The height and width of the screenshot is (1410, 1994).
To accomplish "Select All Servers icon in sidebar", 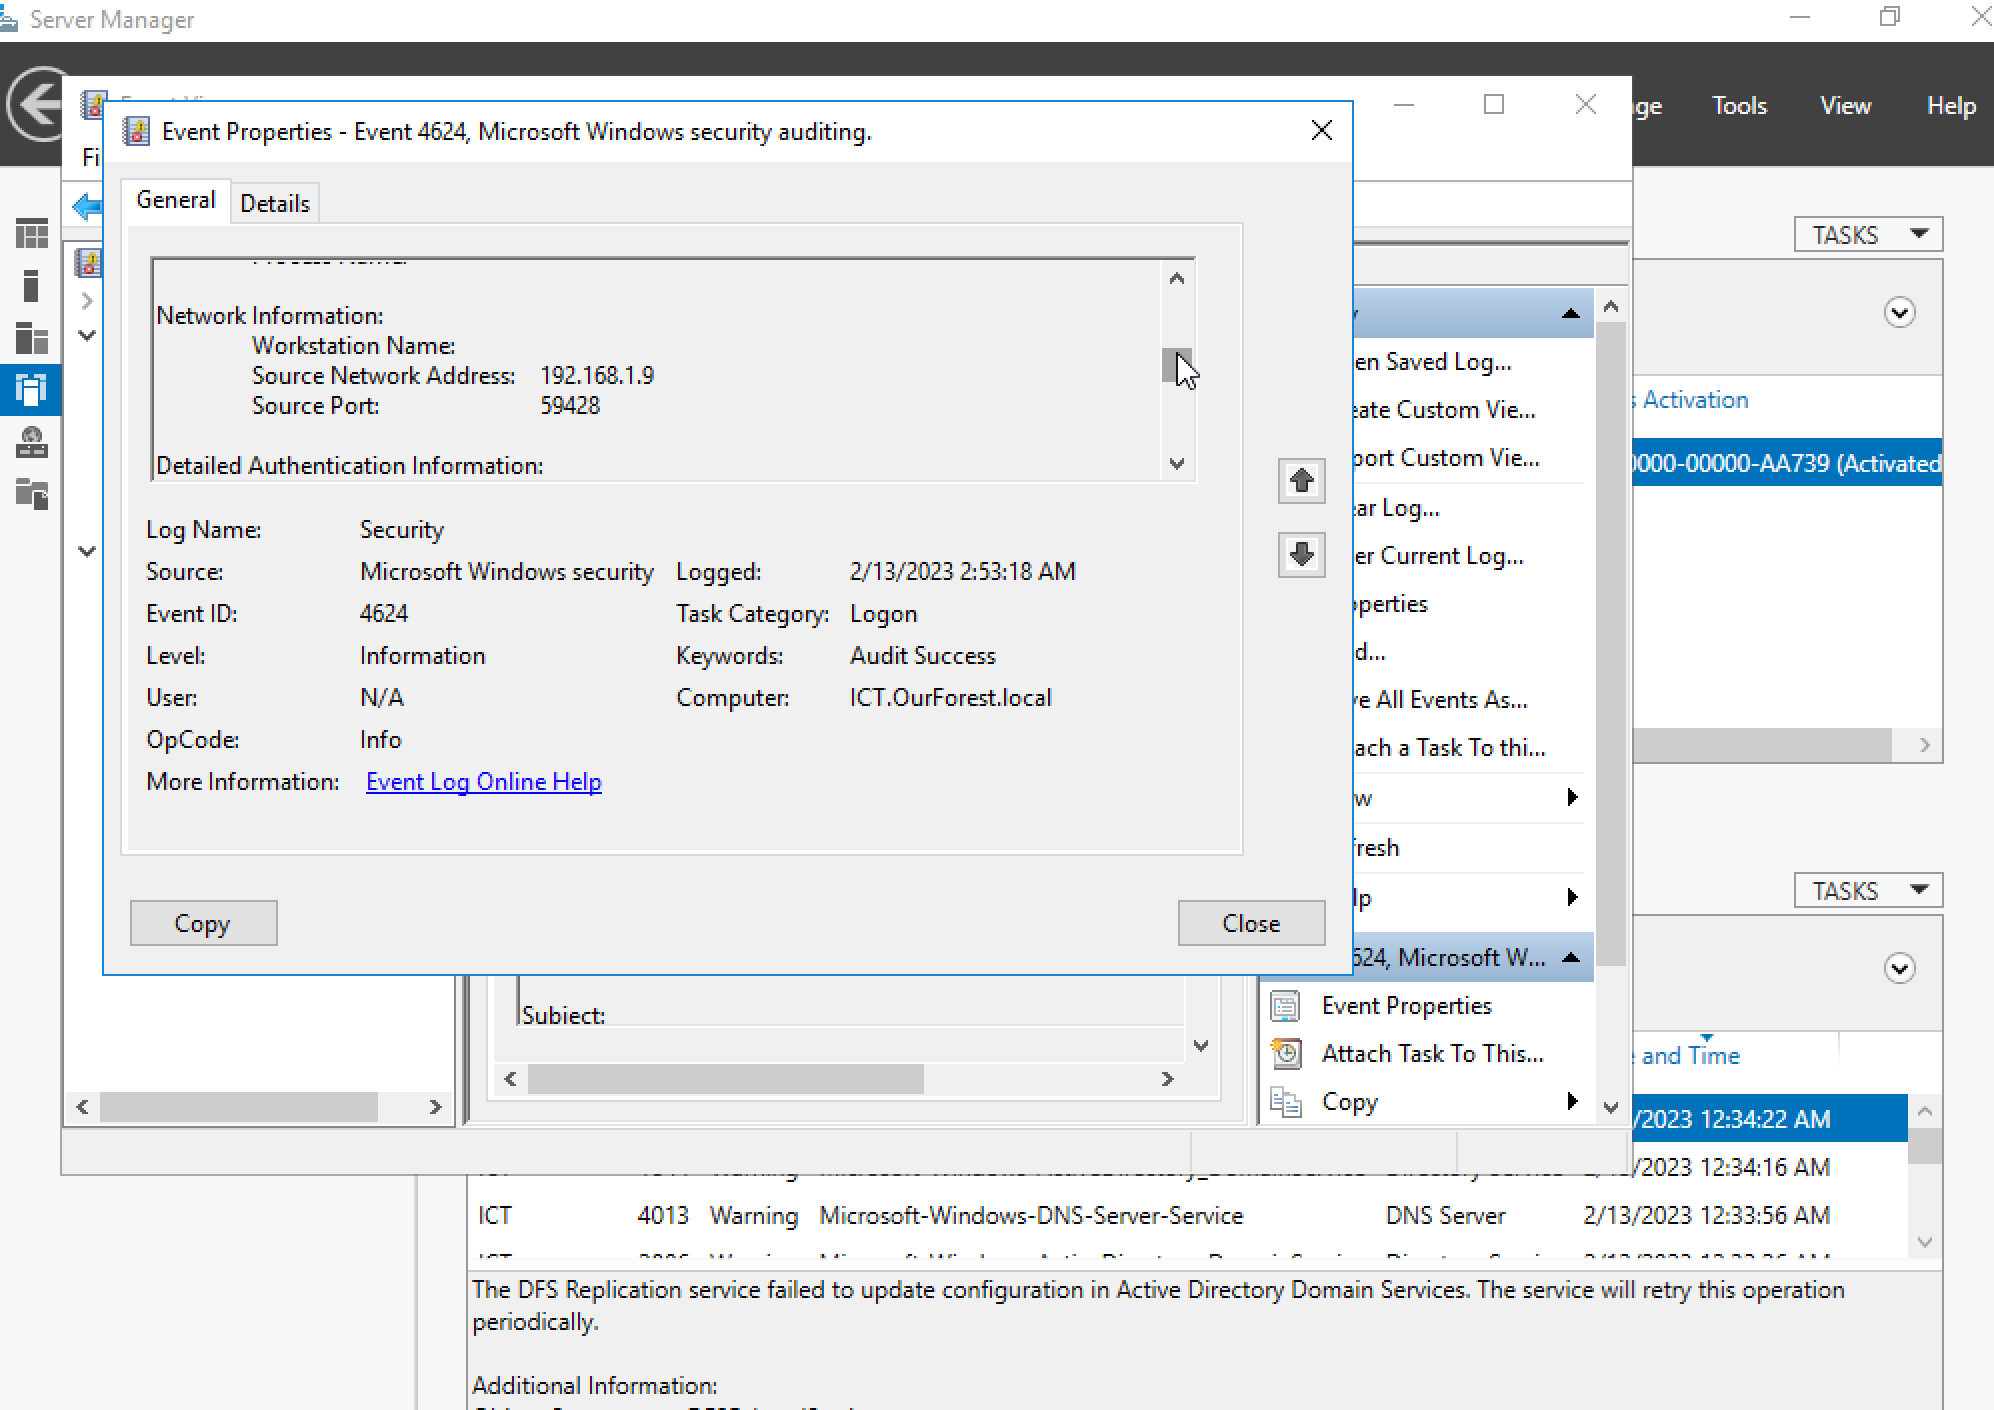I will click(32, 338).
